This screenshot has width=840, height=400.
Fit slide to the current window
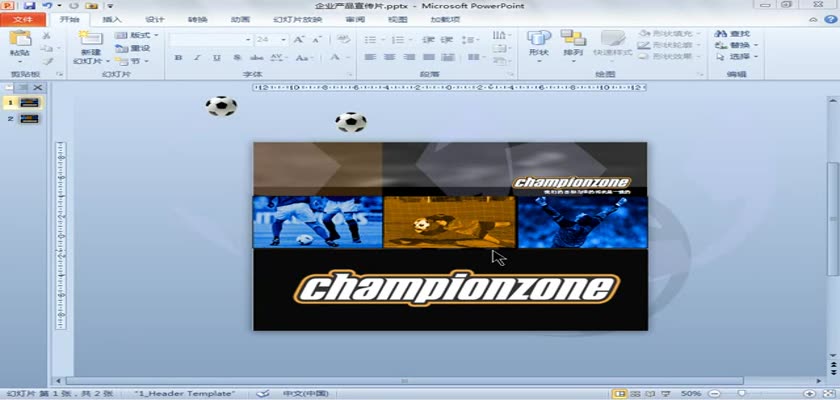tap(828, 394)
